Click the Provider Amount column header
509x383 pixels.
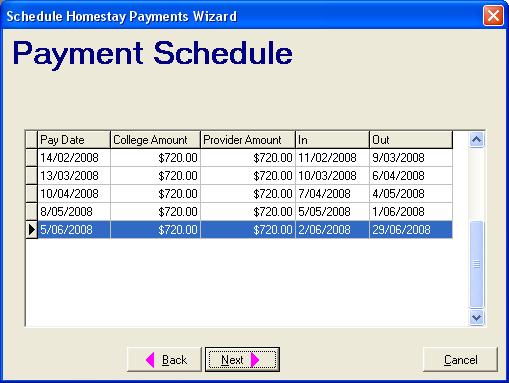tap(248, 140)
